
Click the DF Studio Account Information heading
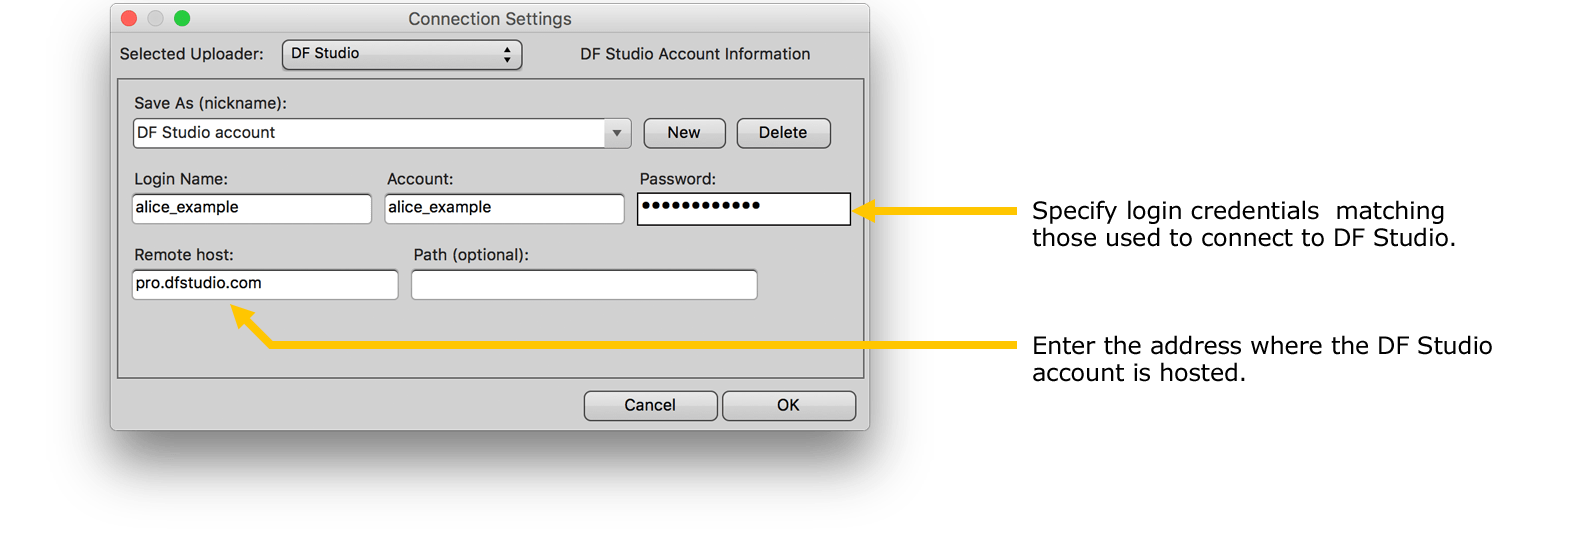coord(695,54)
